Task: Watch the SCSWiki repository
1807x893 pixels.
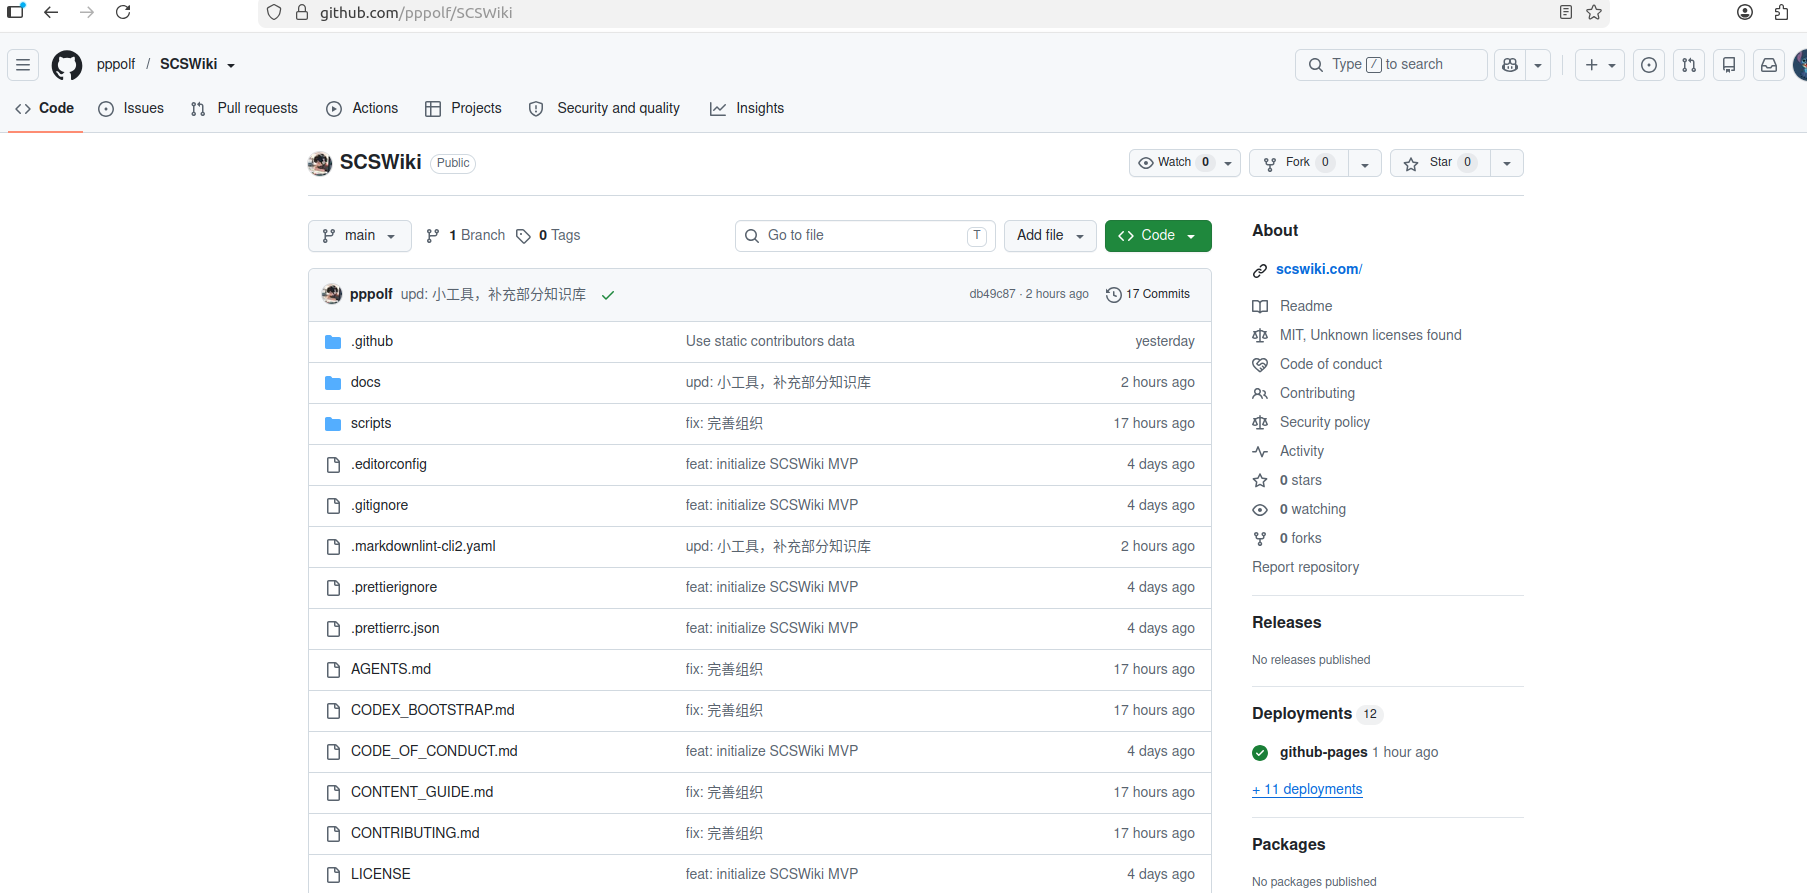Action: click(x=1185, y=163)
